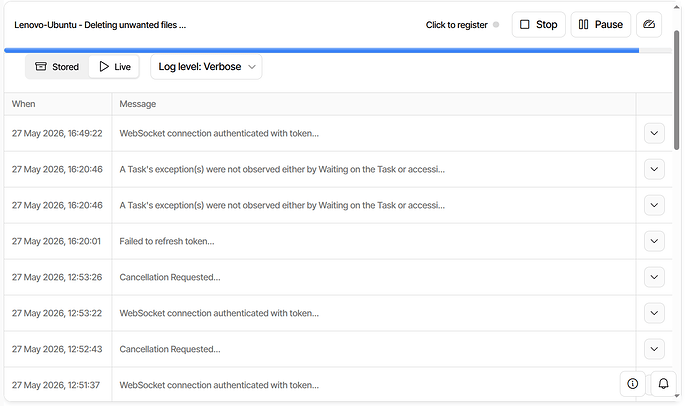
Task: Click the Message column header
Action: 374,104
